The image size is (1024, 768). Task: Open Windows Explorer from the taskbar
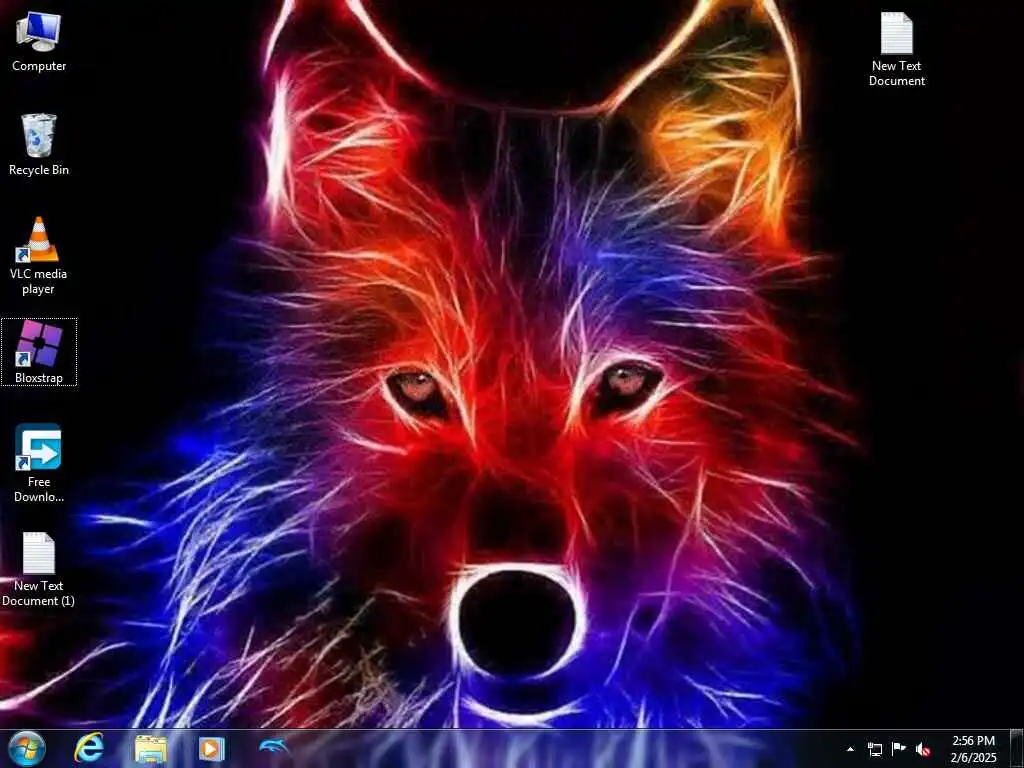(151, 749)
